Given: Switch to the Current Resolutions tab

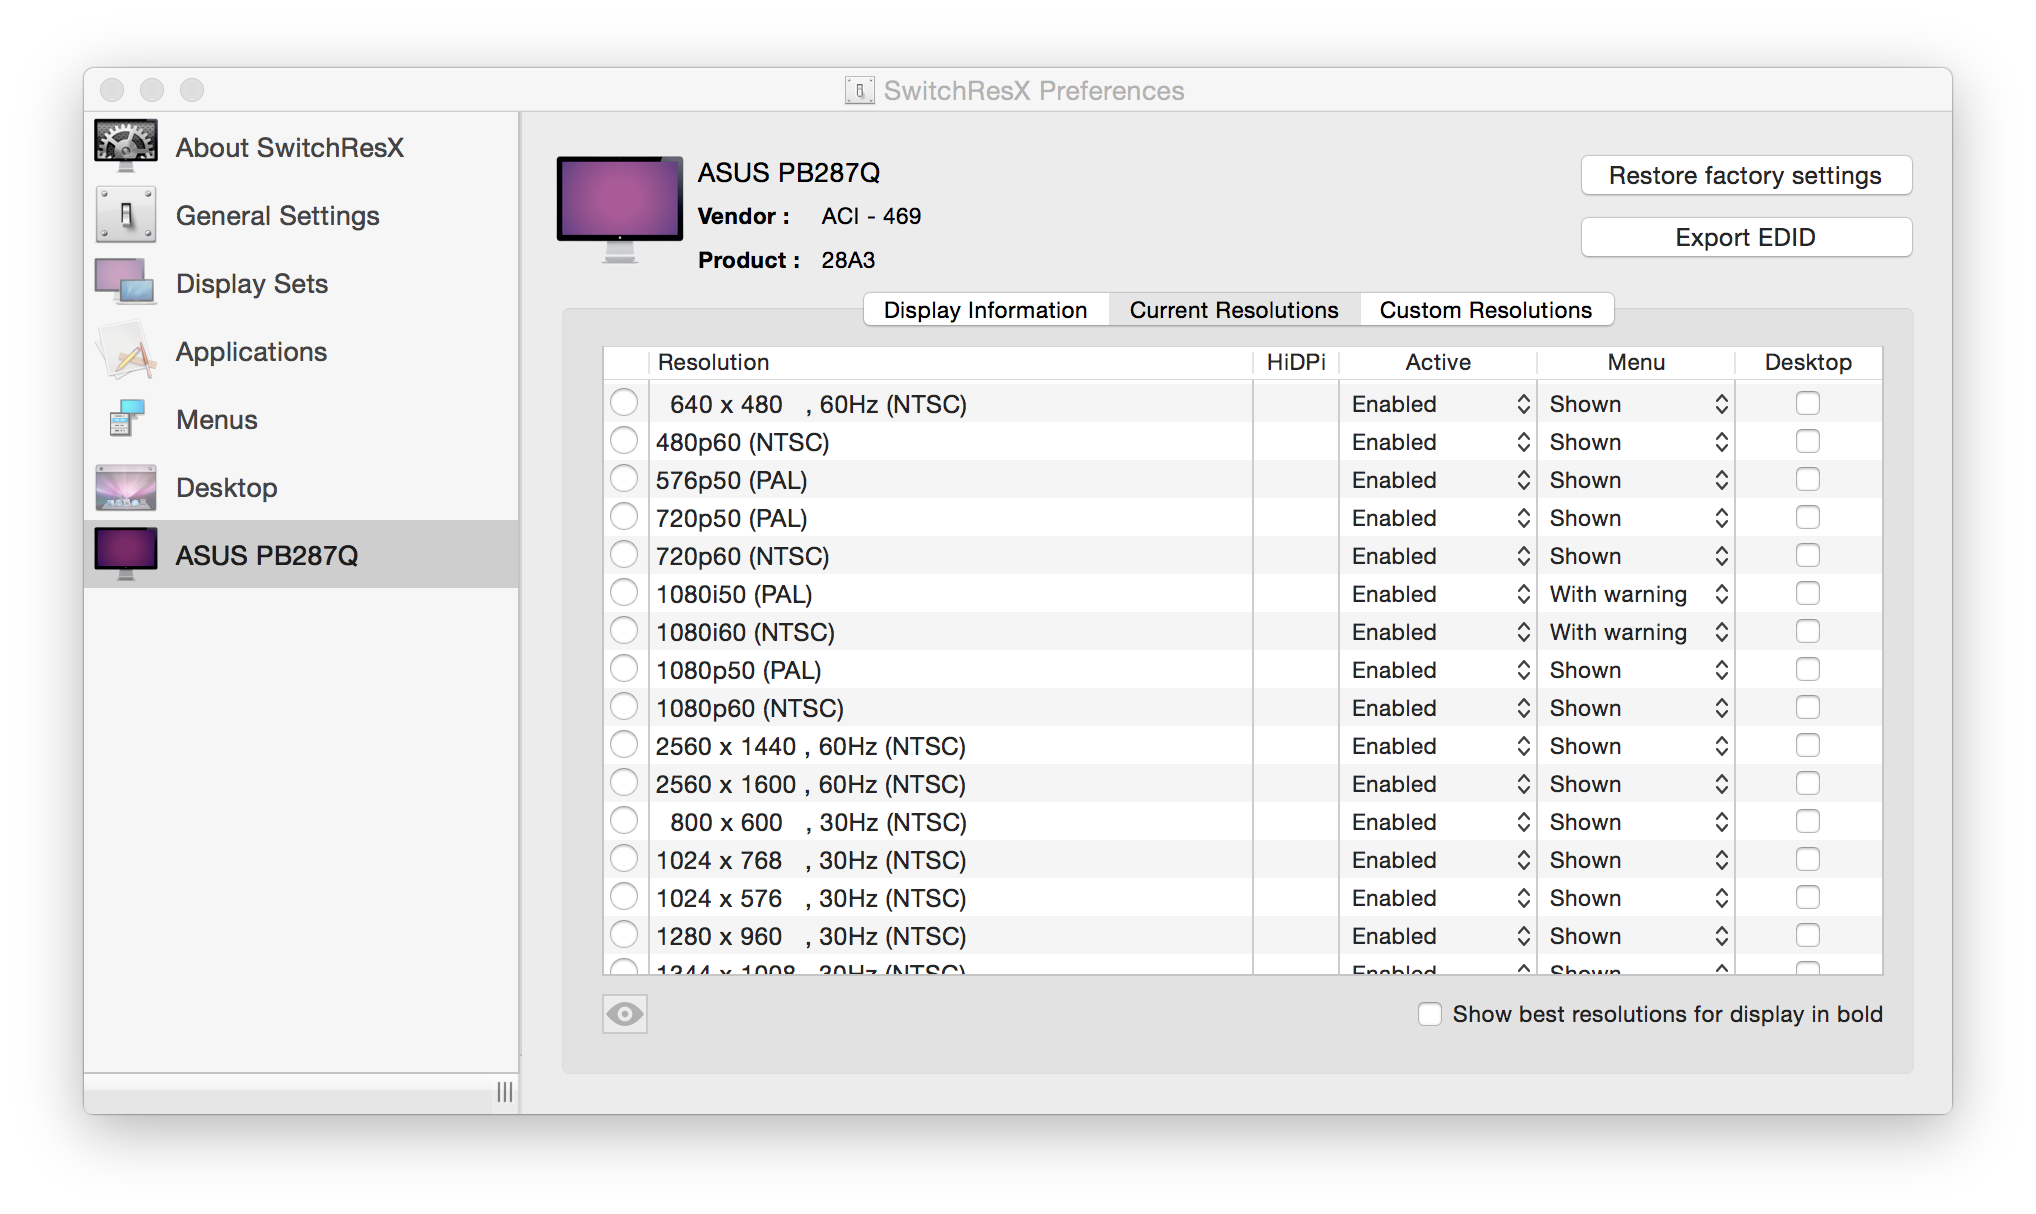Looking at the screenshot, I should (1234, 310).
